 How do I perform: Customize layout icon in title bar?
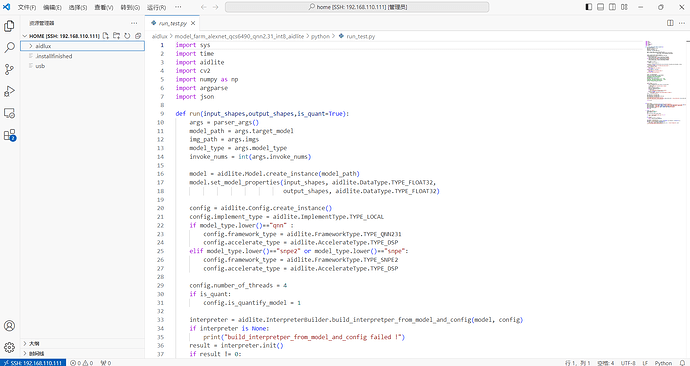tap(624, 7)
